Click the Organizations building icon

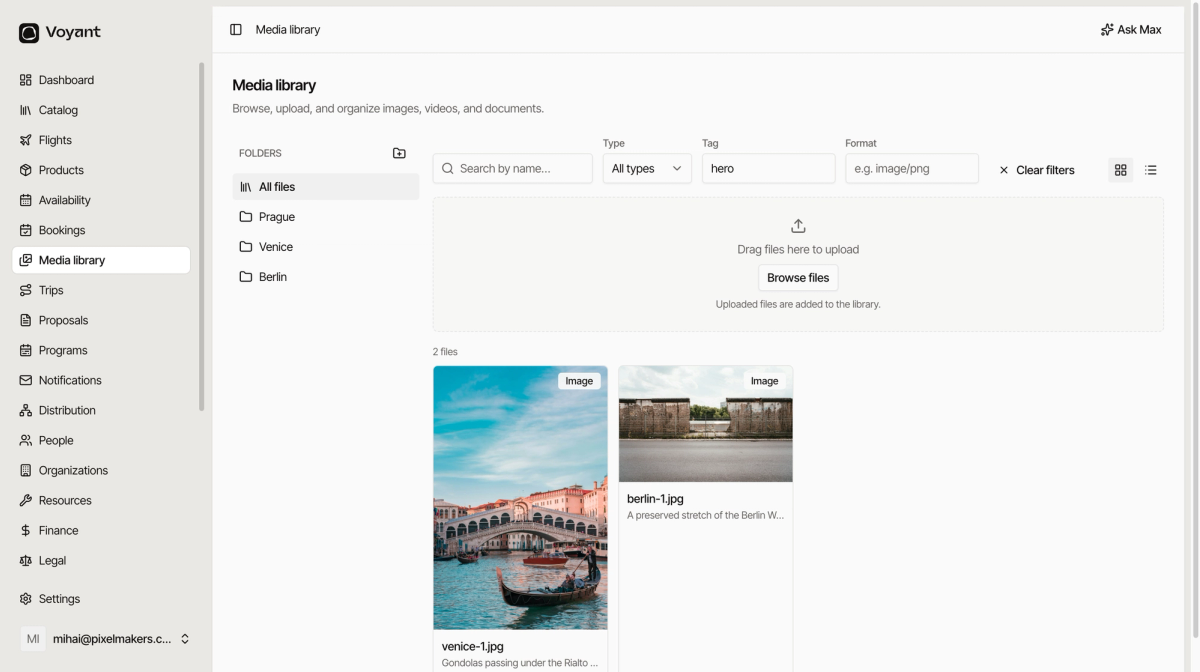(x=26, y=470)
